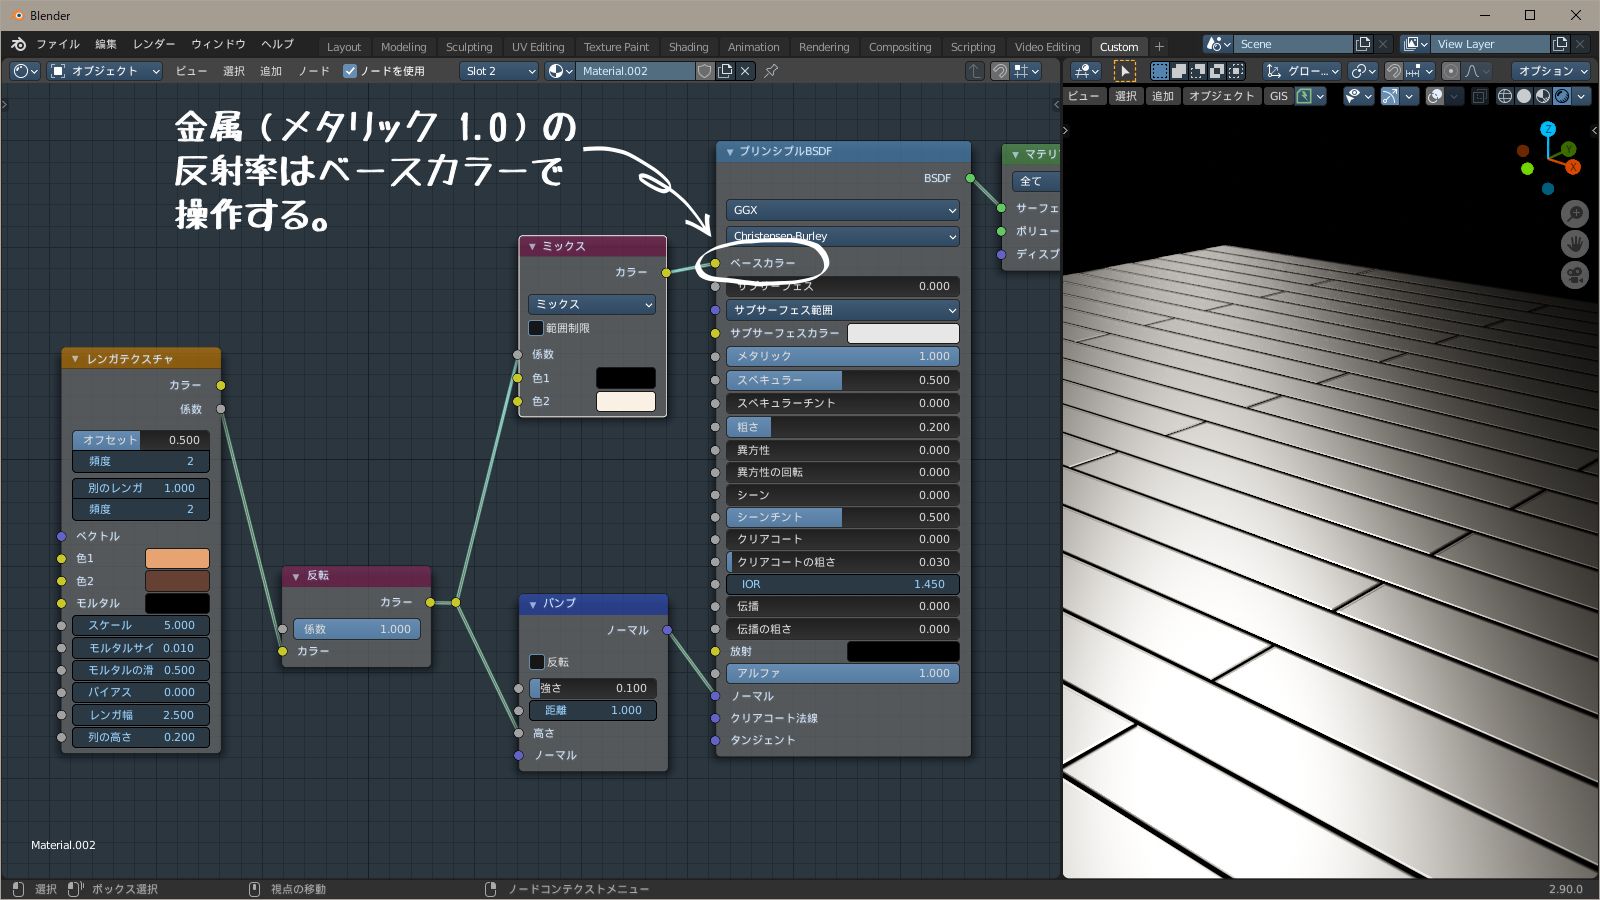
Task: Choose the intersect selection mode icon
Action: click(1236, 71)
